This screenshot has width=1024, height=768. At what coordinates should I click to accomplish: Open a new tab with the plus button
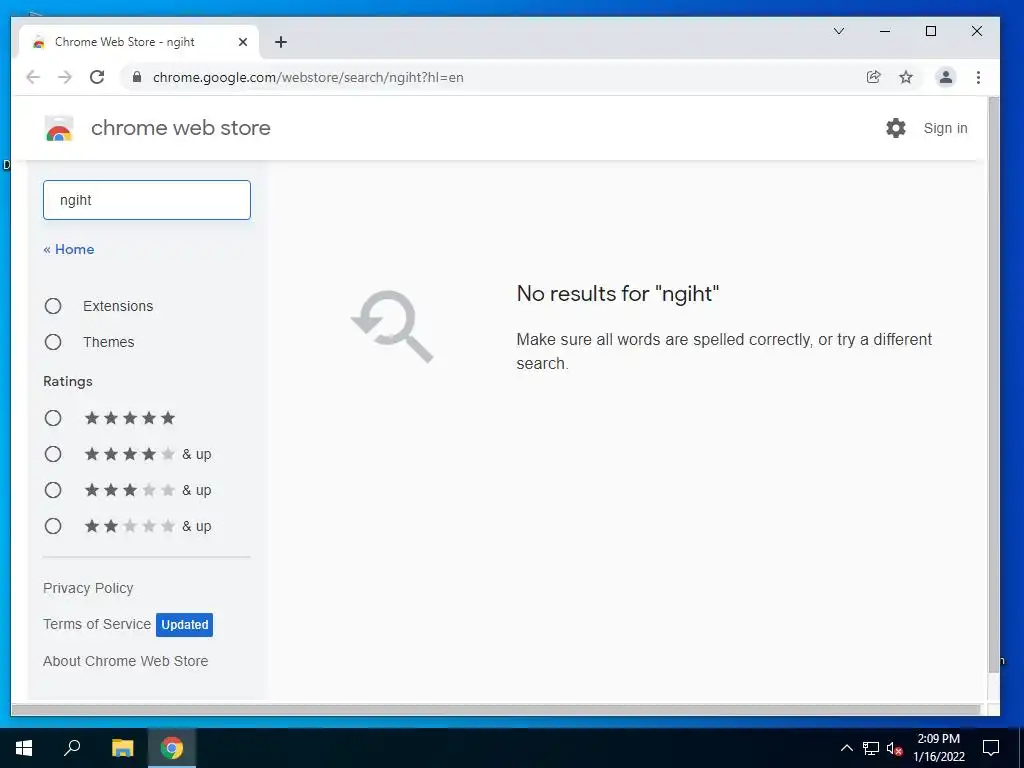(281, 42)
